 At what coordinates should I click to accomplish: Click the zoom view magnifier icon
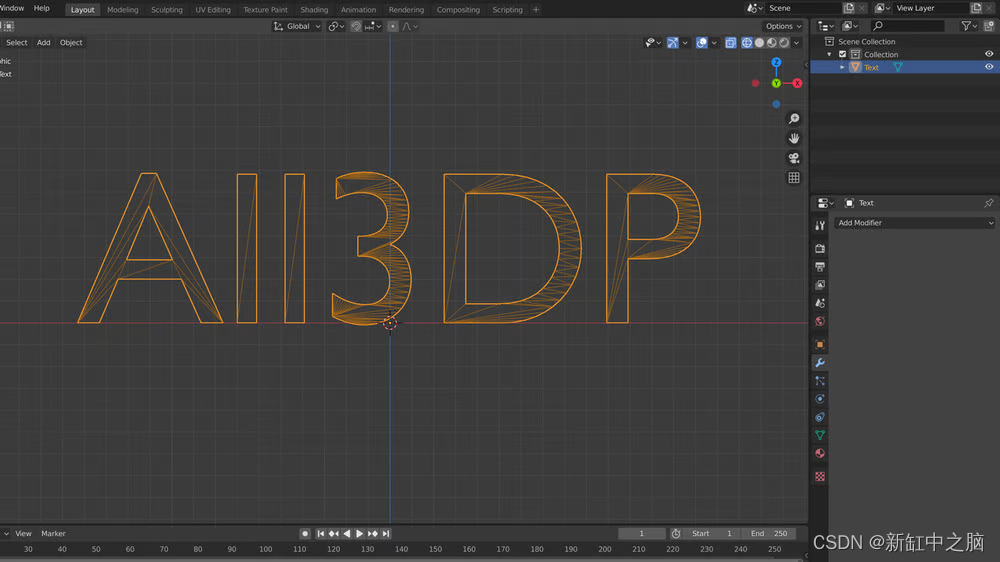click(793, 119)
